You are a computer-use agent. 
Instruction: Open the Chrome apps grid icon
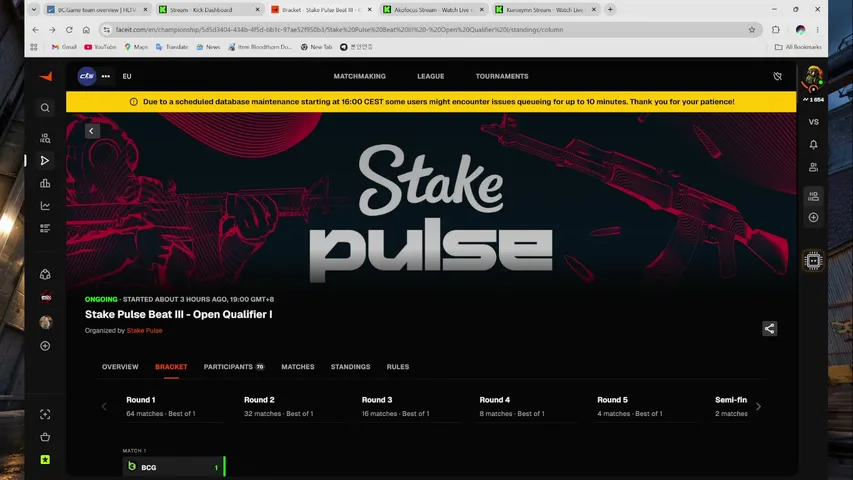coord(34,47)
